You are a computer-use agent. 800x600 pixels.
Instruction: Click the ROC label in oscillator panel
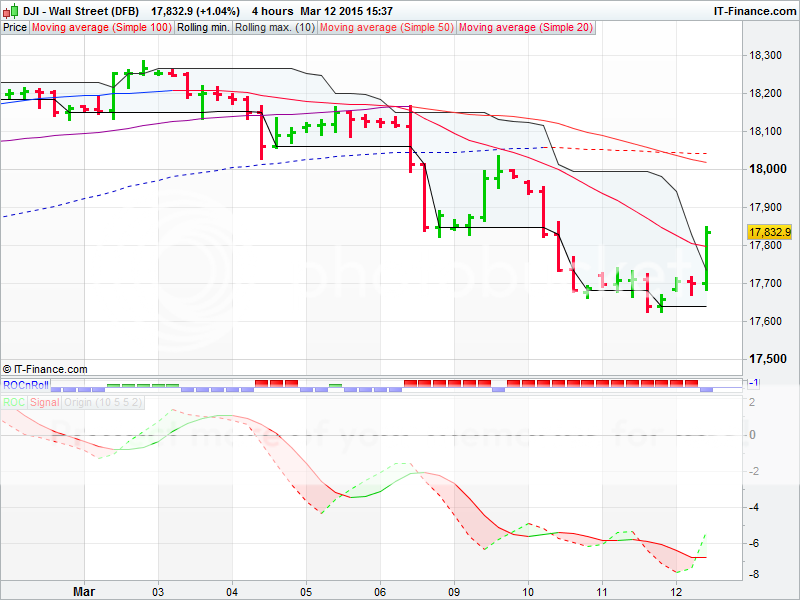pyautogui.click(x=14, y=402)
